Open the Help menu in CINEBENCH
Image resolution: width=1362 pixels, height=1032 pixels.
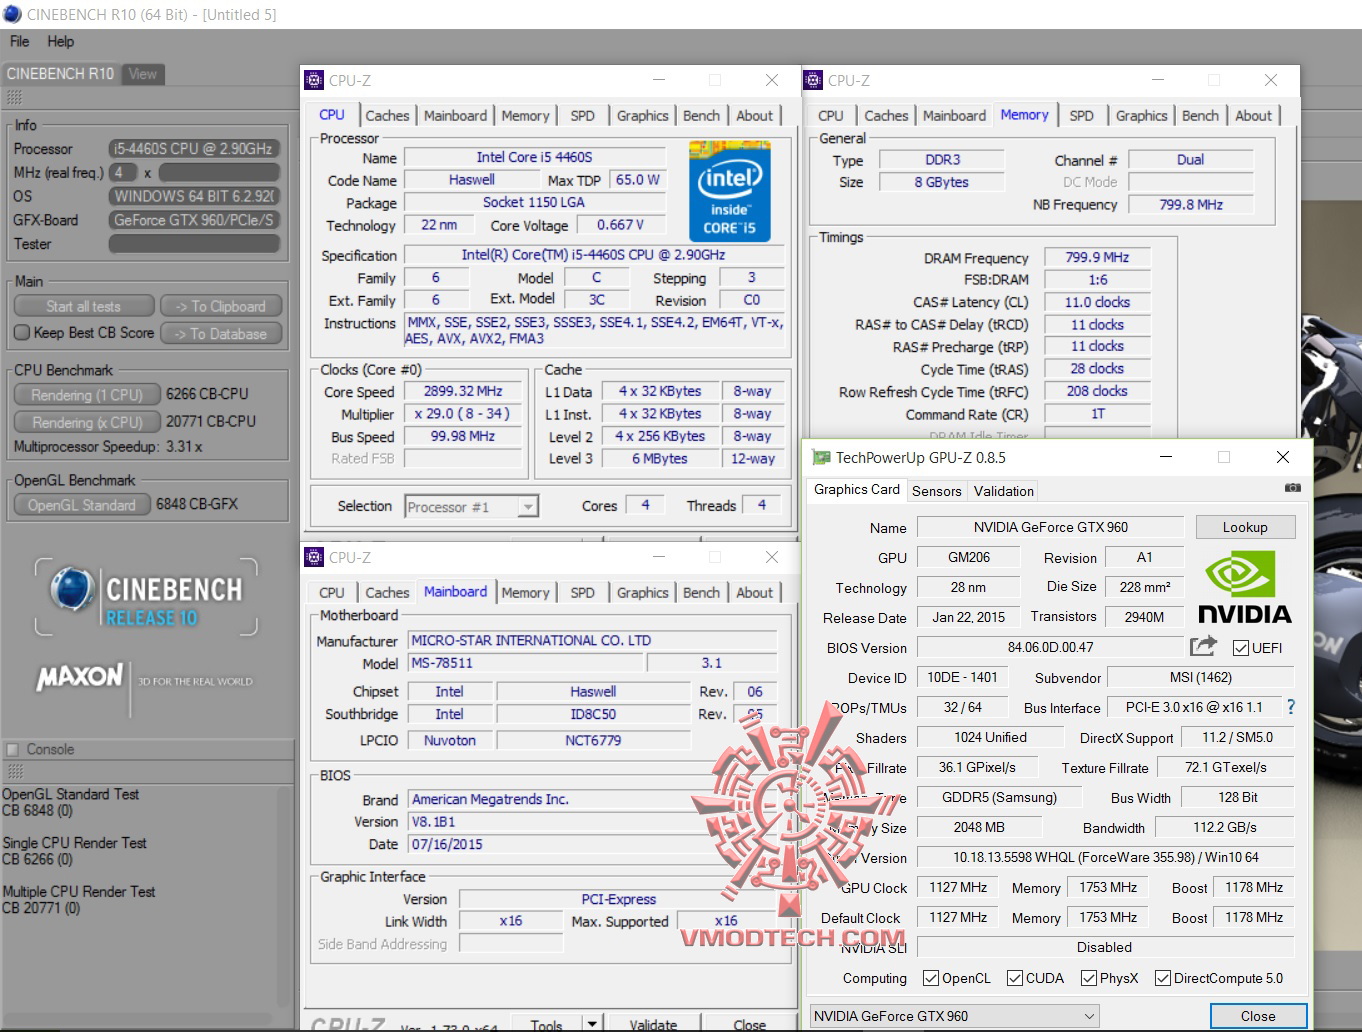(60, 41)
